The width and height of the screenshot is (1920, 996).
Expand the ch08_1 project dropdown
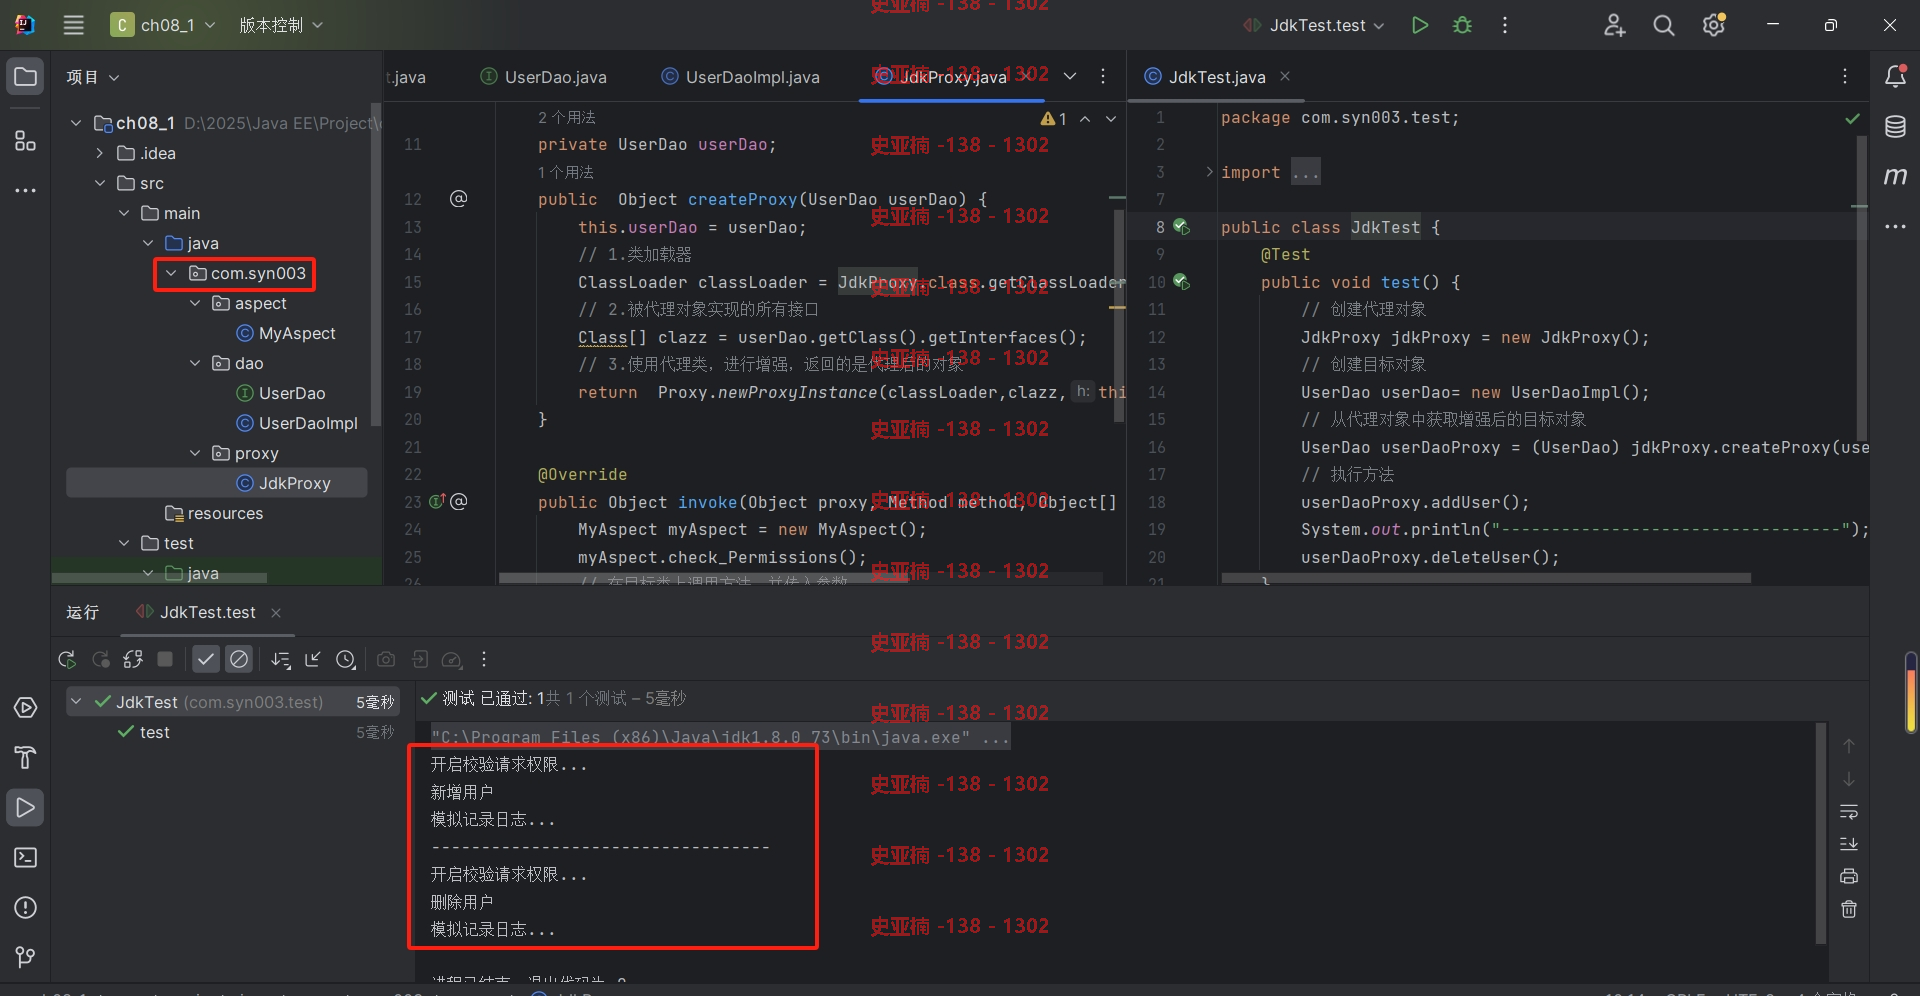tap(163, 25)
